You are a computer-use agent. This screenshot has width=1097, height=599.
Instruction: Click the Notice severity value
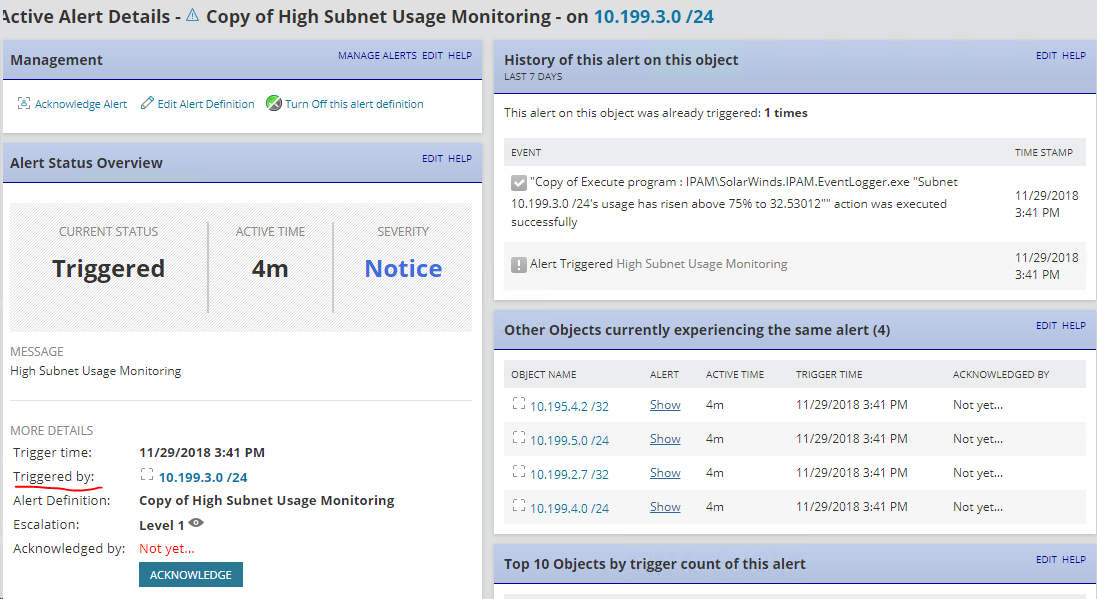click(403, 269)
